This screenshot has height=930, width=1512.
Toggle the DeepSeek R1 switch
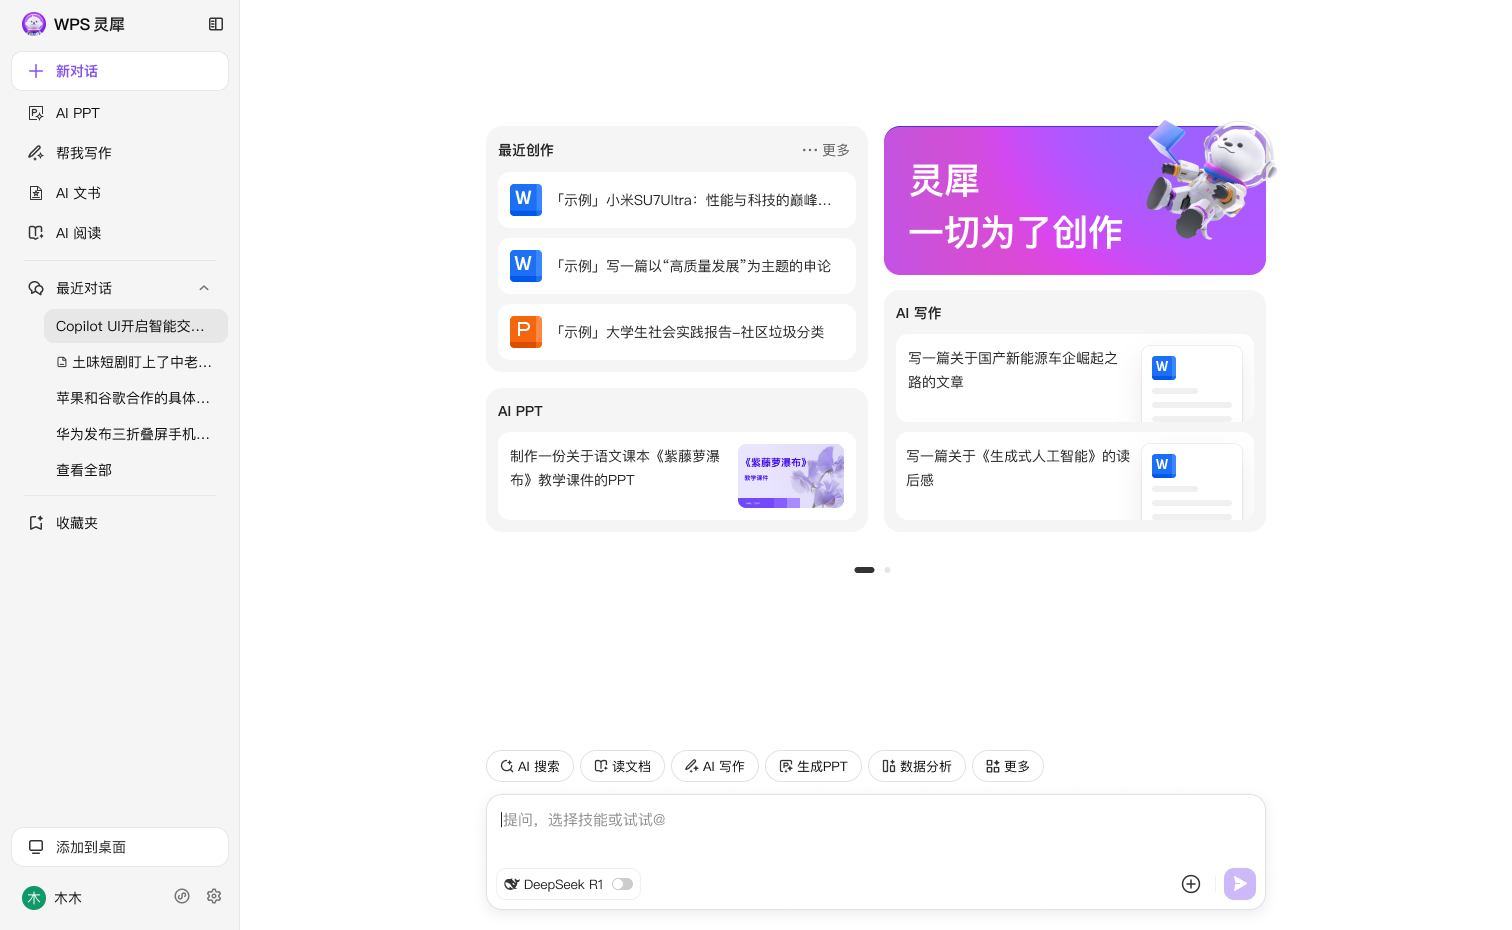pyautogui.click(x=622, y=884)
